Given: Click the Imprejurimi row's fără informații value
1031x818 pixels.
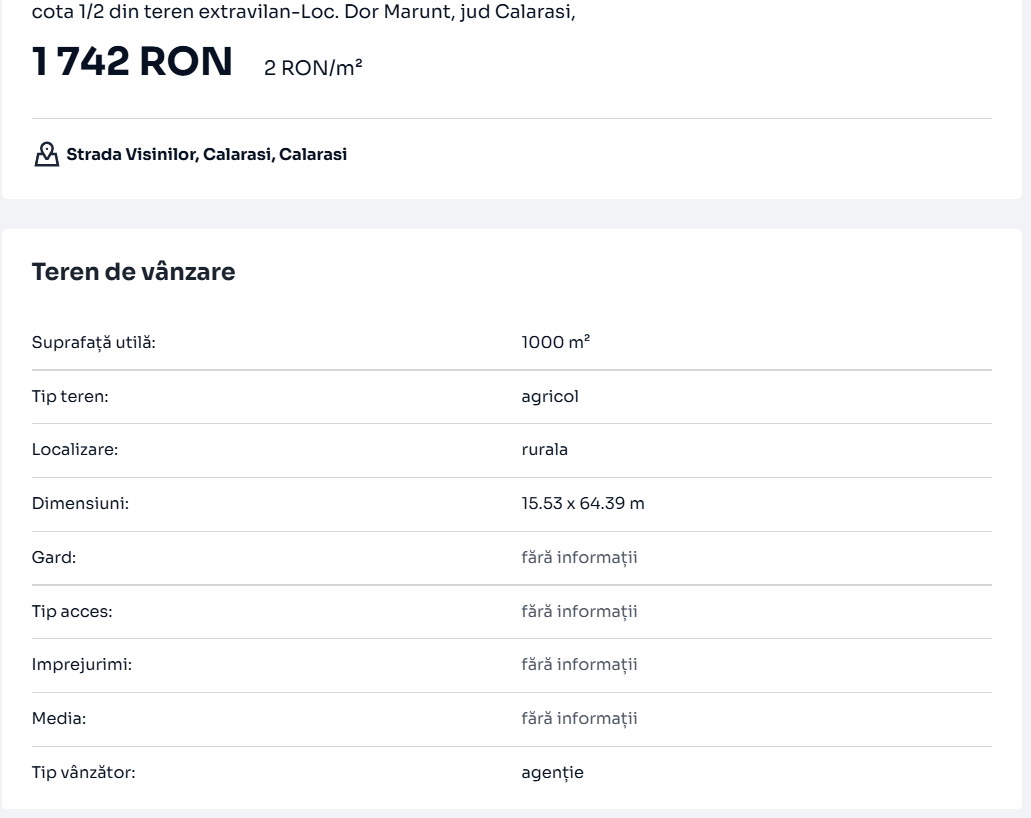Looking at the screenshot, I should (x=579, y=665).
